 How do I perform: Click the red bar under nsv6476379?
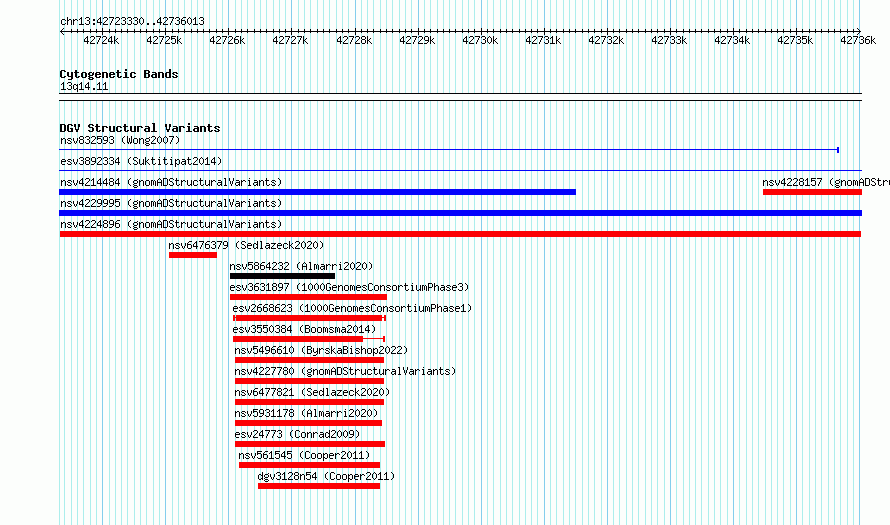[x=193, y=255]
